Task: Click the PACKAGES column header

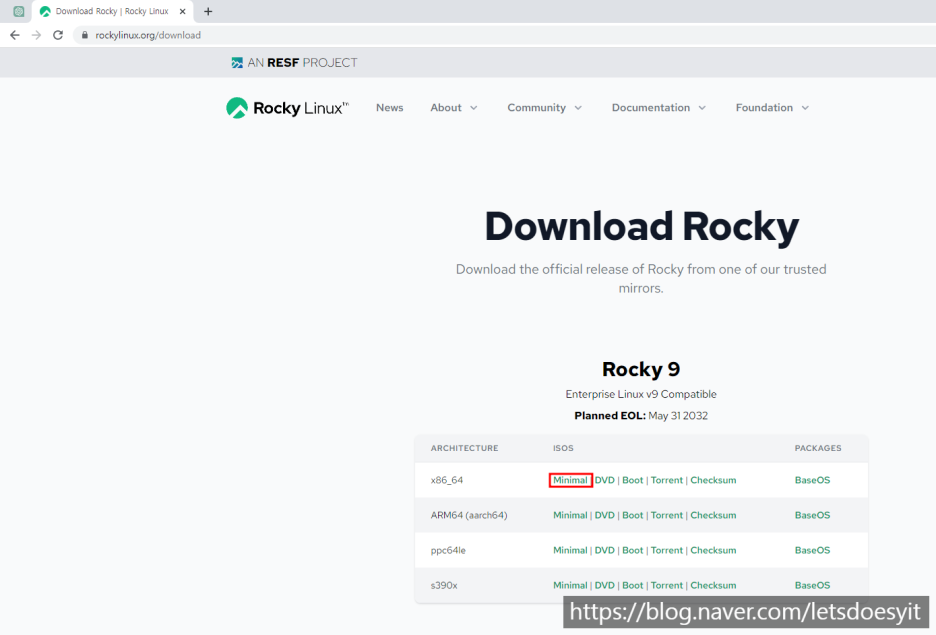Action: (818, 448)
